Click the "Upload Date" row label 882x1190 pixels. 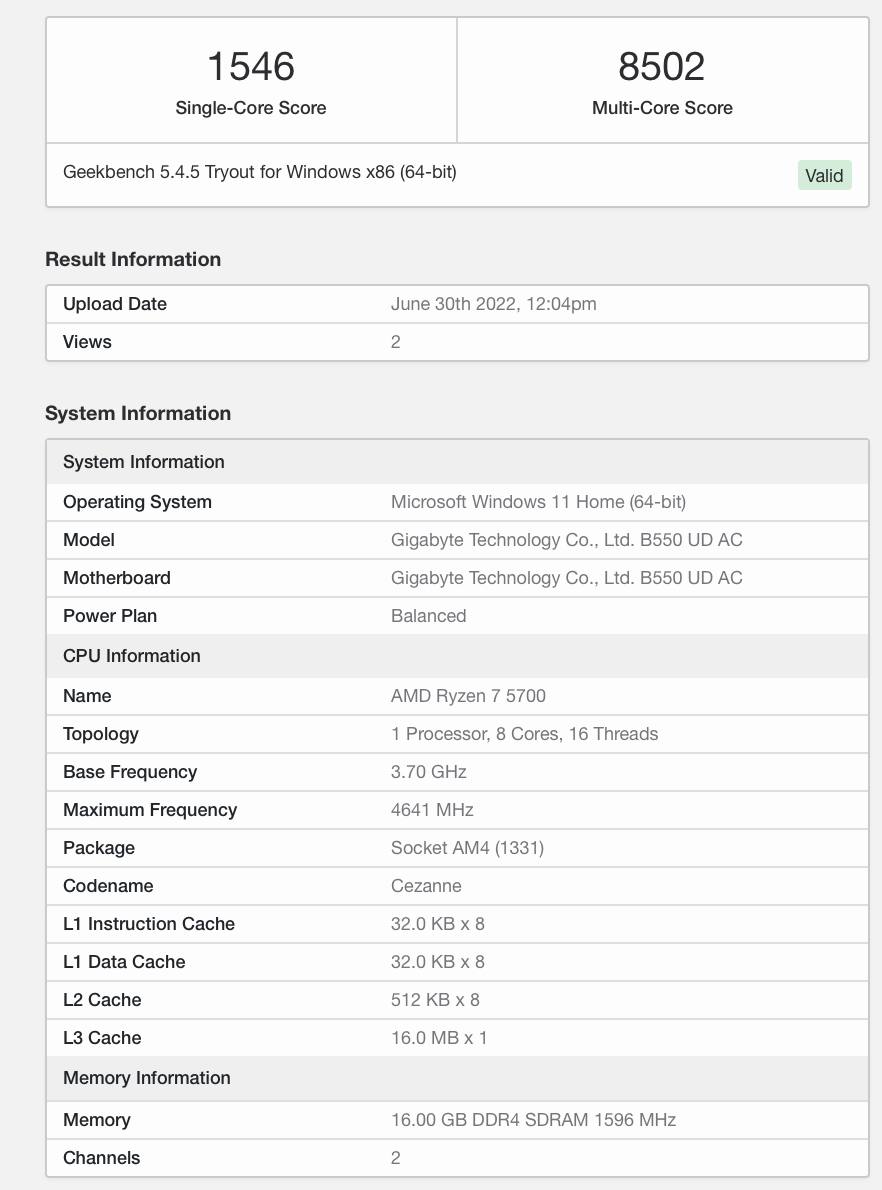(x=115, y=304)
